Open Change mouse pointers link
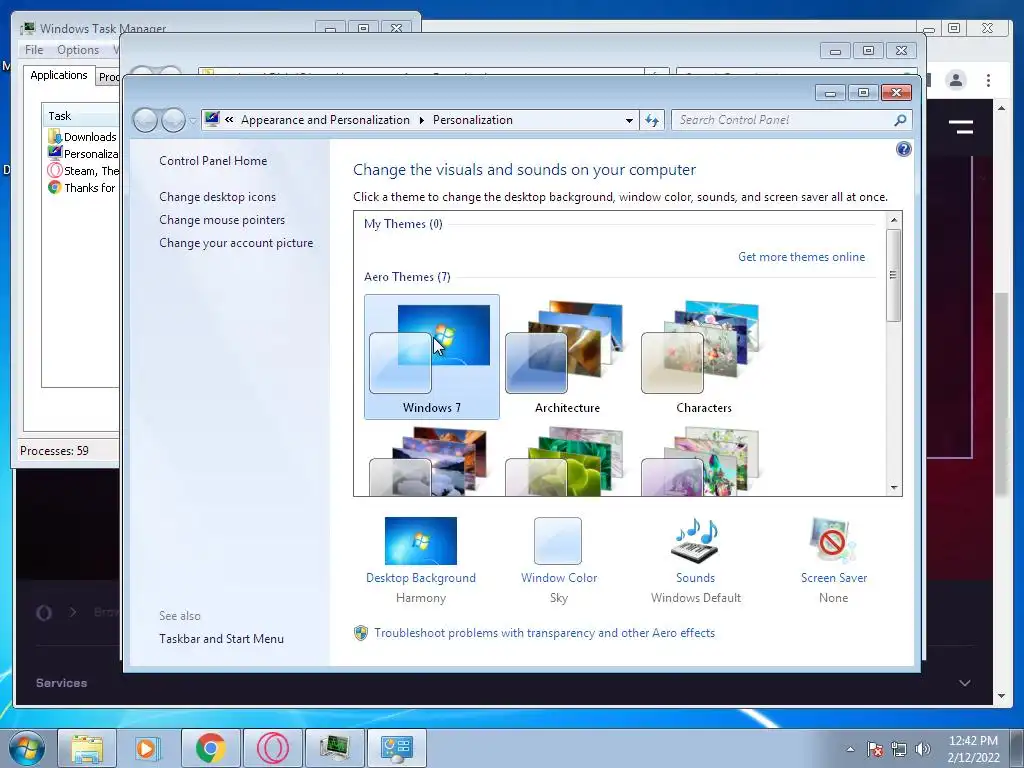 (222, 220)
